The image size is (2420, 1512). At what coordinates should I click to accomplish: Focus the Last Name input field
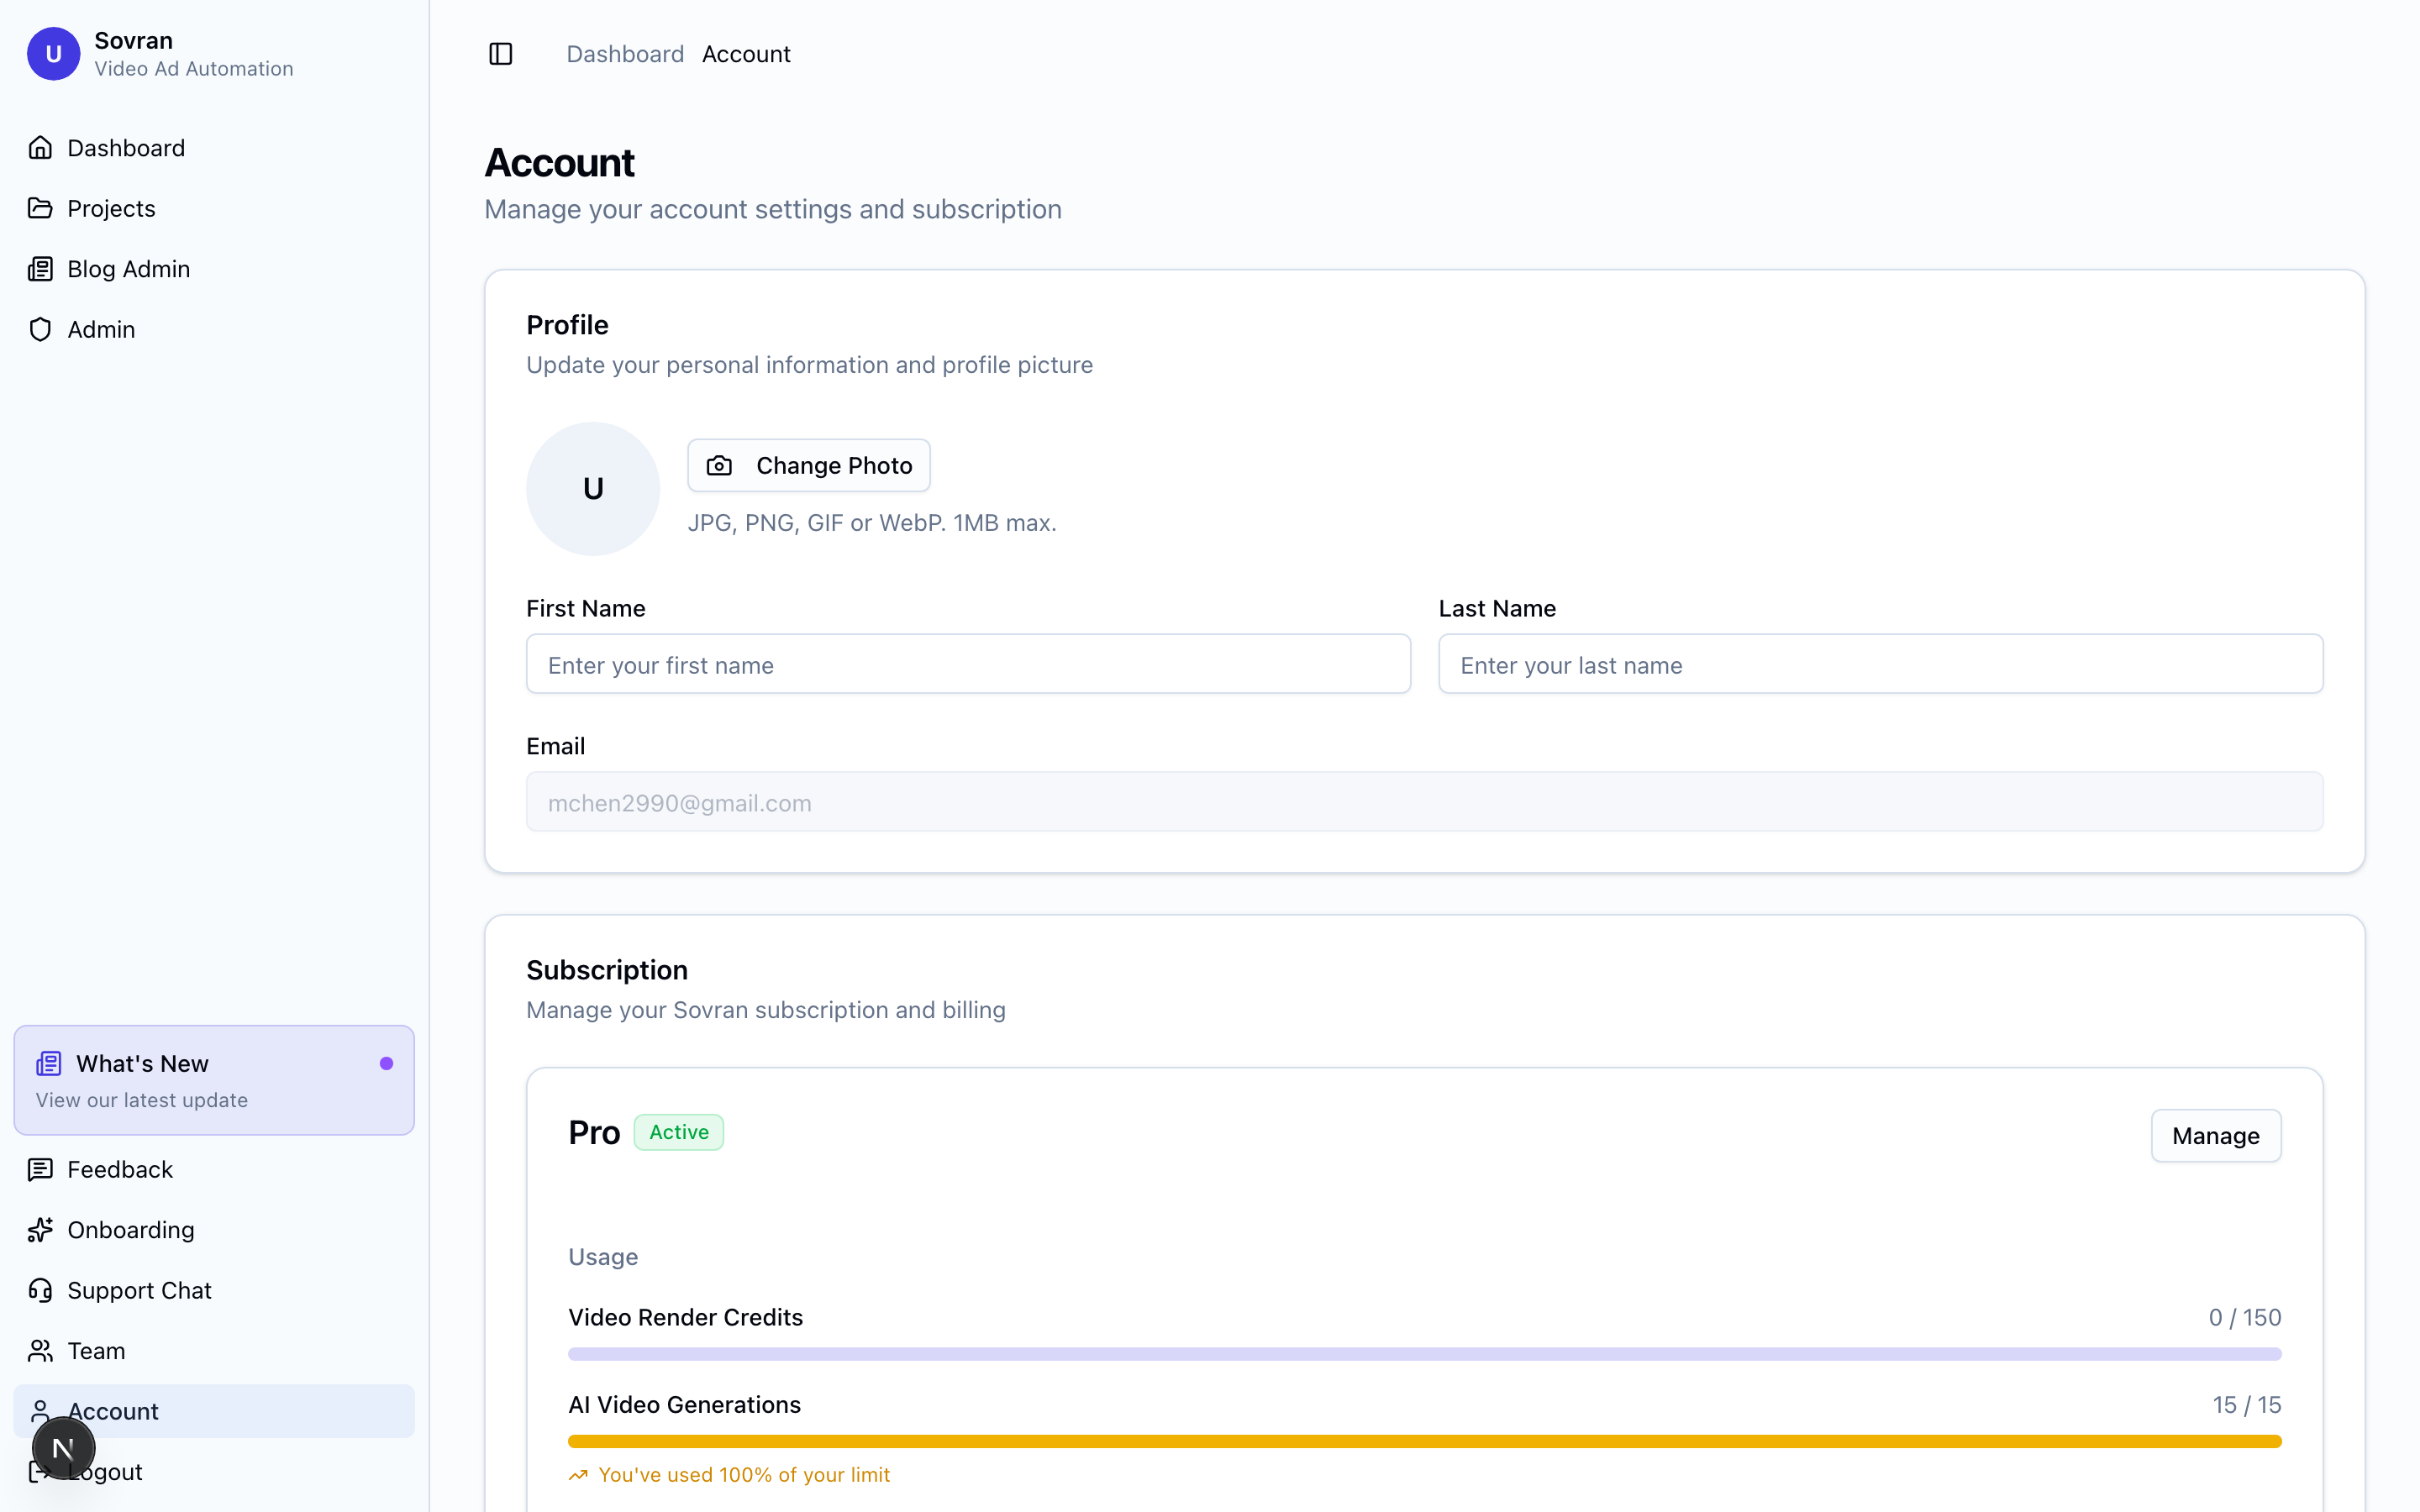coord(1880,664)
